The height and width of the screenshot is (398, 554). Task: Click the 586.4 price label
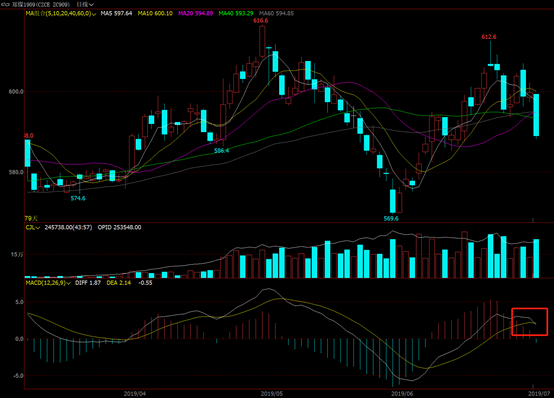click(222, 151)
